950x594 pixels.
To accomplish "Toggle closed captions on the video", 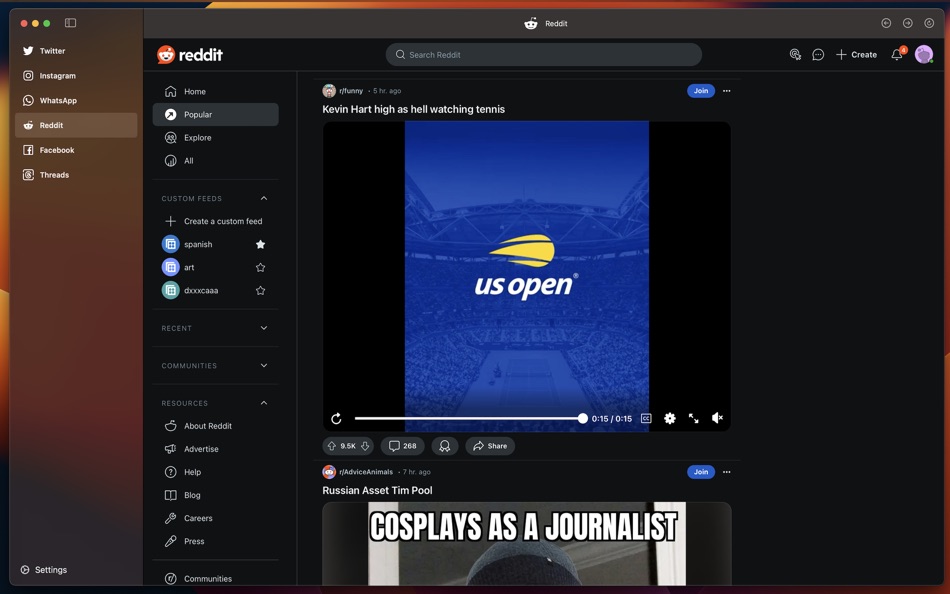I will 646,418.
